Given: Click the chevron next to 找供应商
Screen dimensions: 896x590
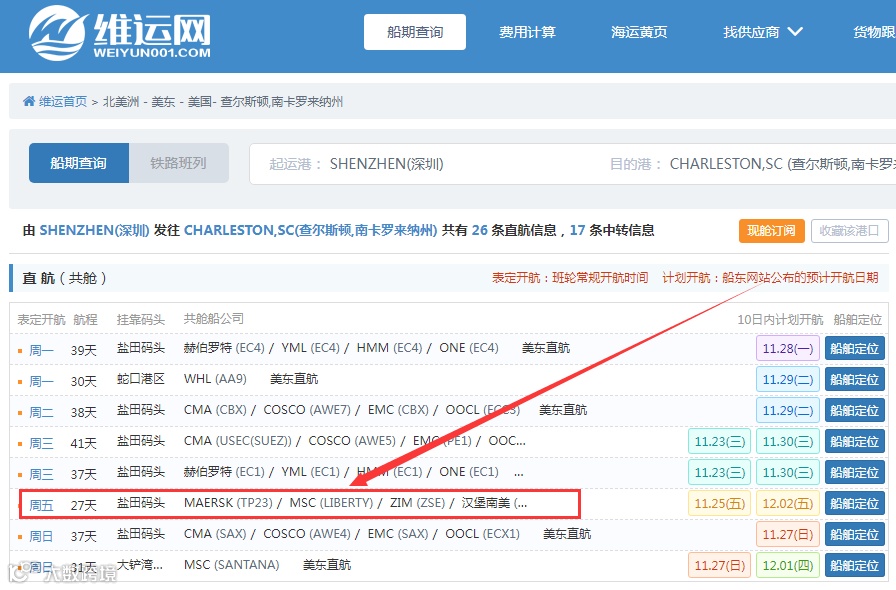Looking at the screenshot, I should coord(795,31).
